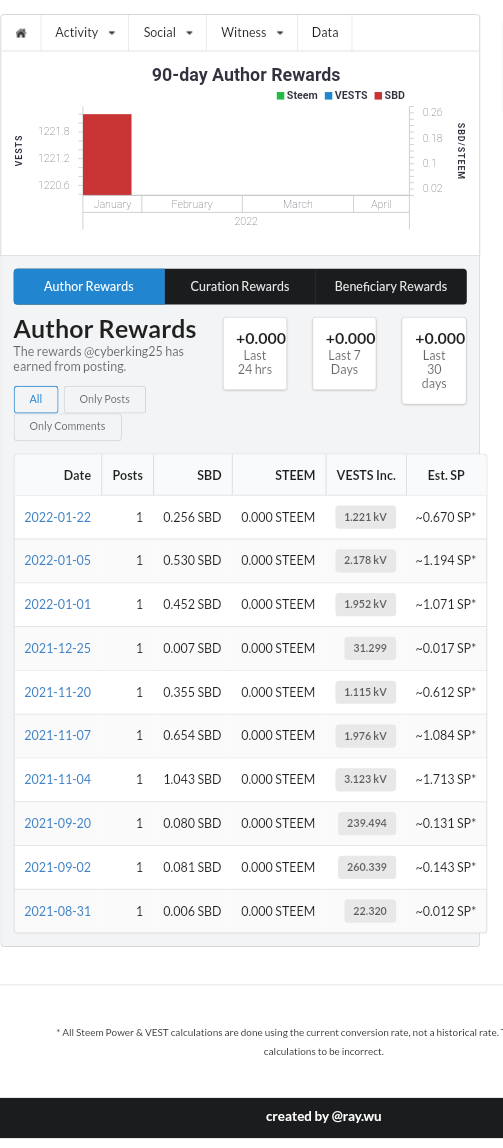The height and width of the screenshot is (1148, 503).
Task: Click the 1.043 SBD value
Action: (x=192, y=779)
